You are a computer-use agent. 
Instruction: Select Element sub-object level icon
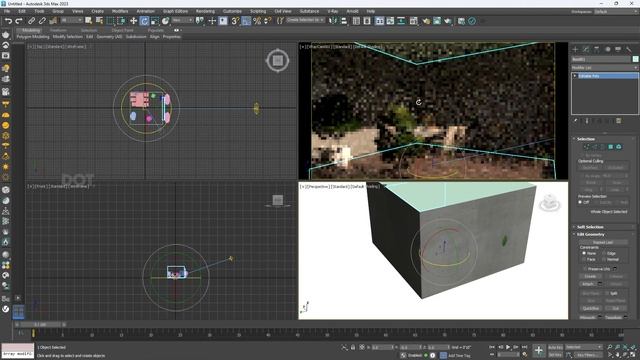click(x=619, y=147)
